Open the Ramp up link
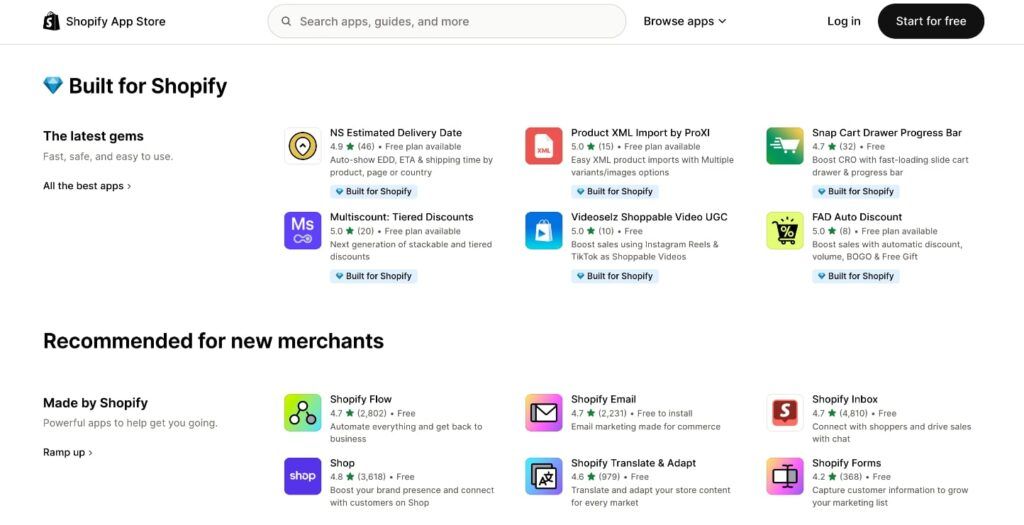 [67, 452]
